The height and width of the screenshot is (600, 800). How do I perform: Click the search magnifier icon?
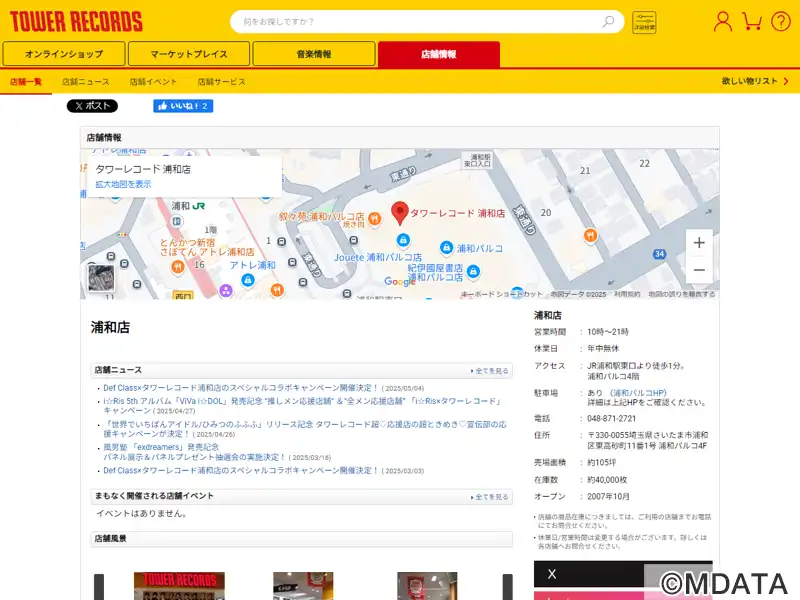point(608,21)
